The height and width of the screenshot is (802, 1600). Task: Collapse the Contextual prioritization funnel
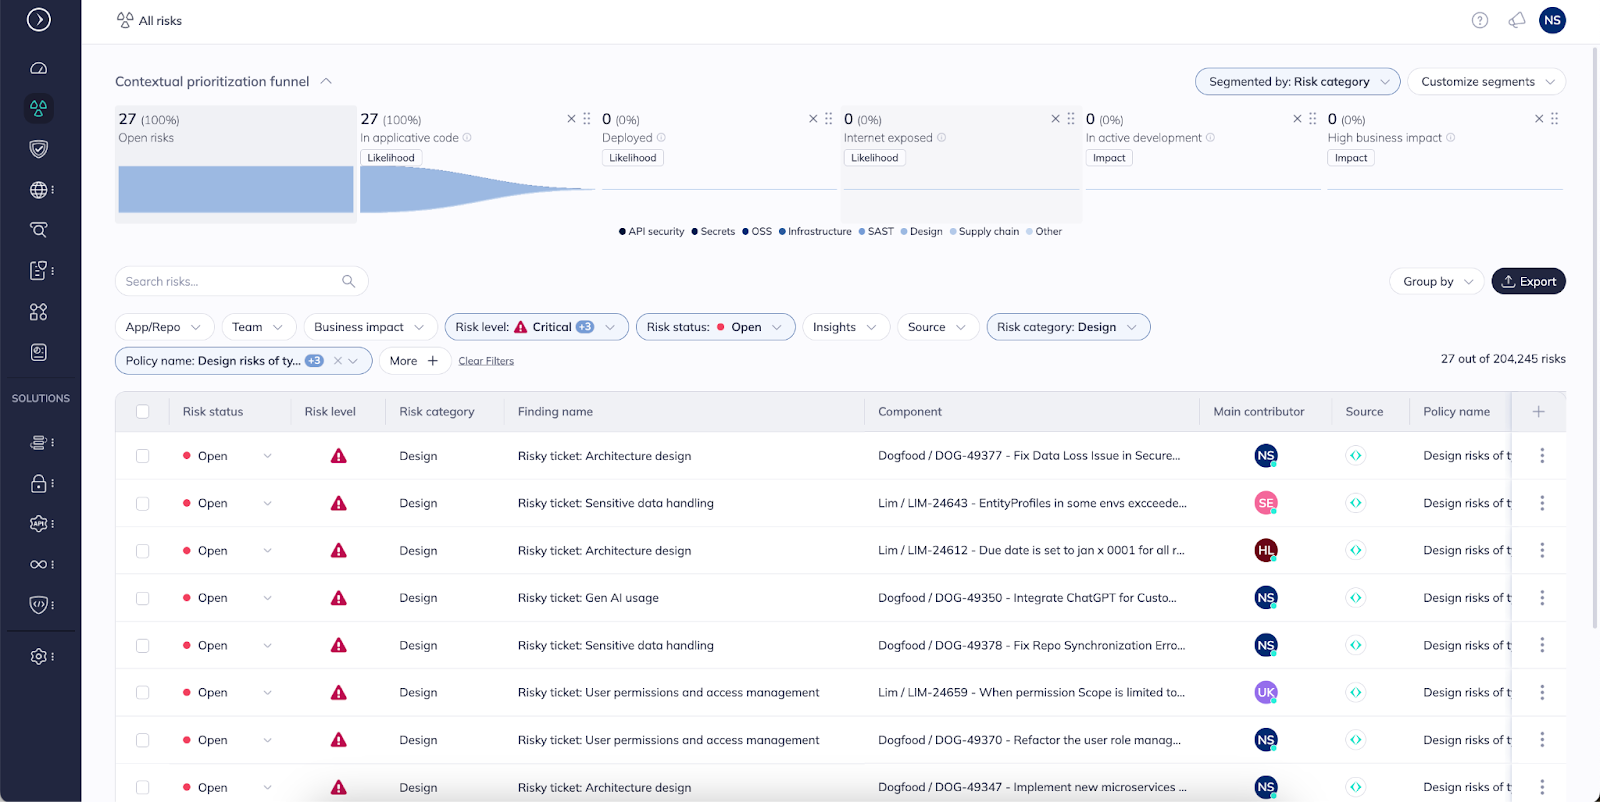click(326, 82)
